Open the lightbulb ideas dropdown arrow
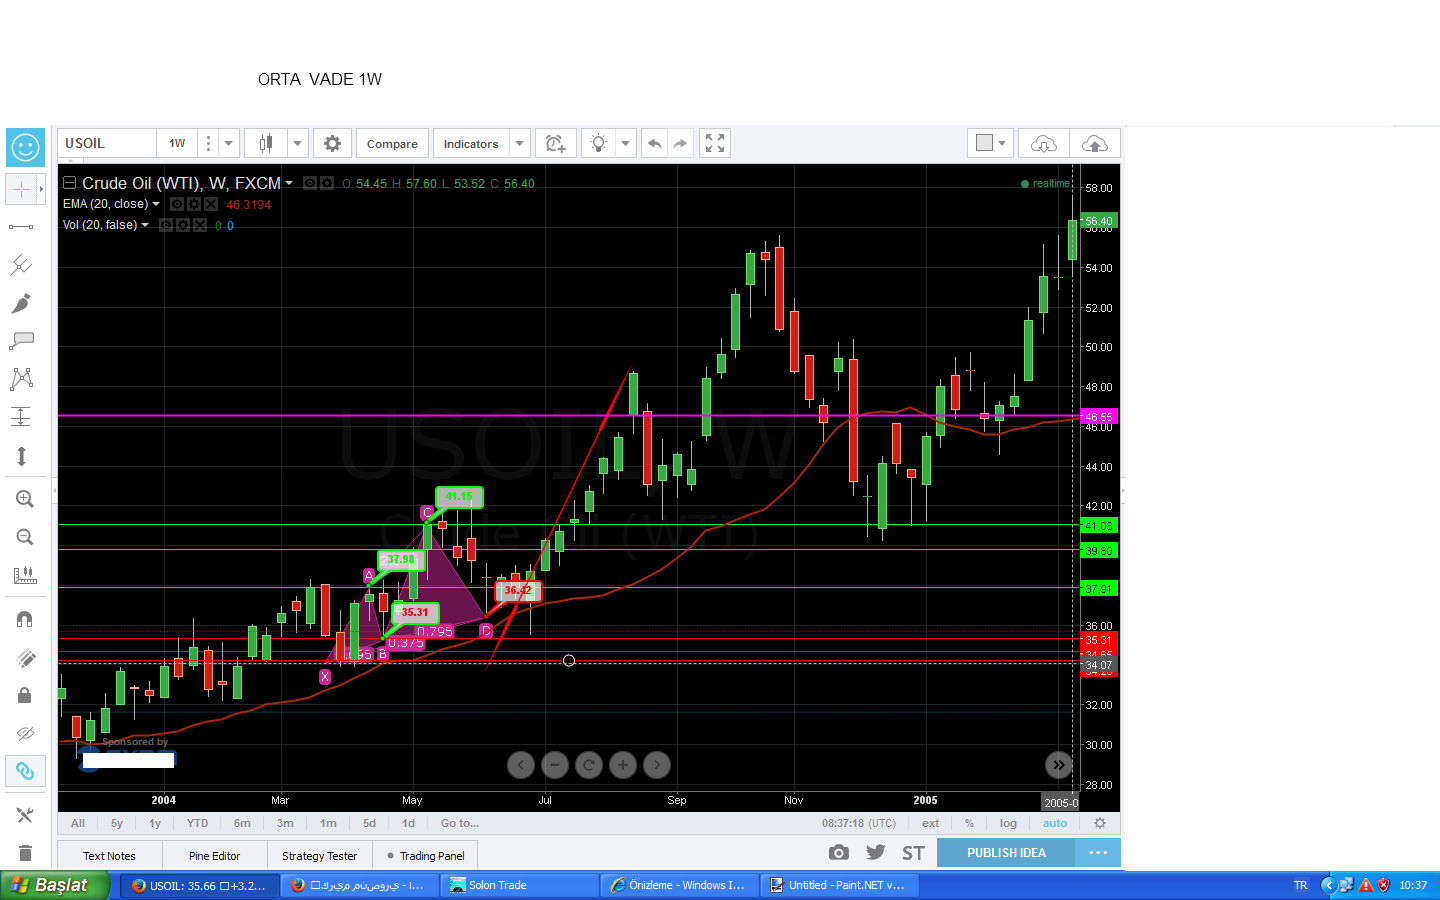Viewport: 1440px width, 900px height. 625,143
